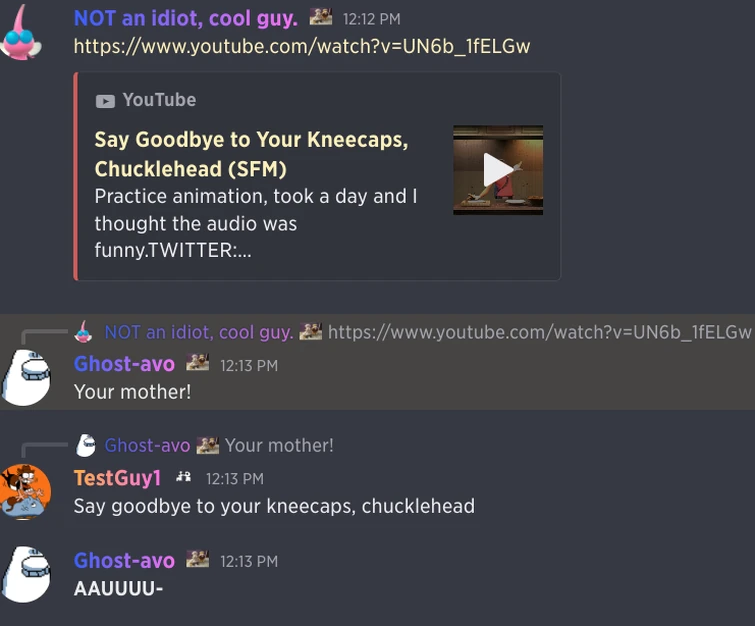Play the embedded YouTube video thumbnail
Viewport: 755px width, 626px height.
coord(498,170)
